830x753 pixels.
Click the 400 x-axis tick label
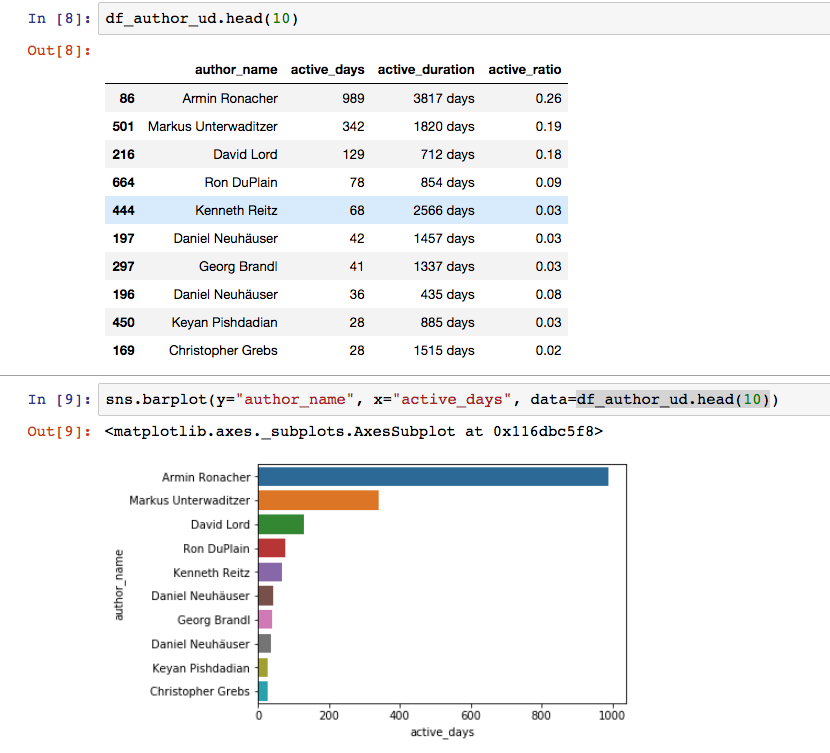pos(399,716)
